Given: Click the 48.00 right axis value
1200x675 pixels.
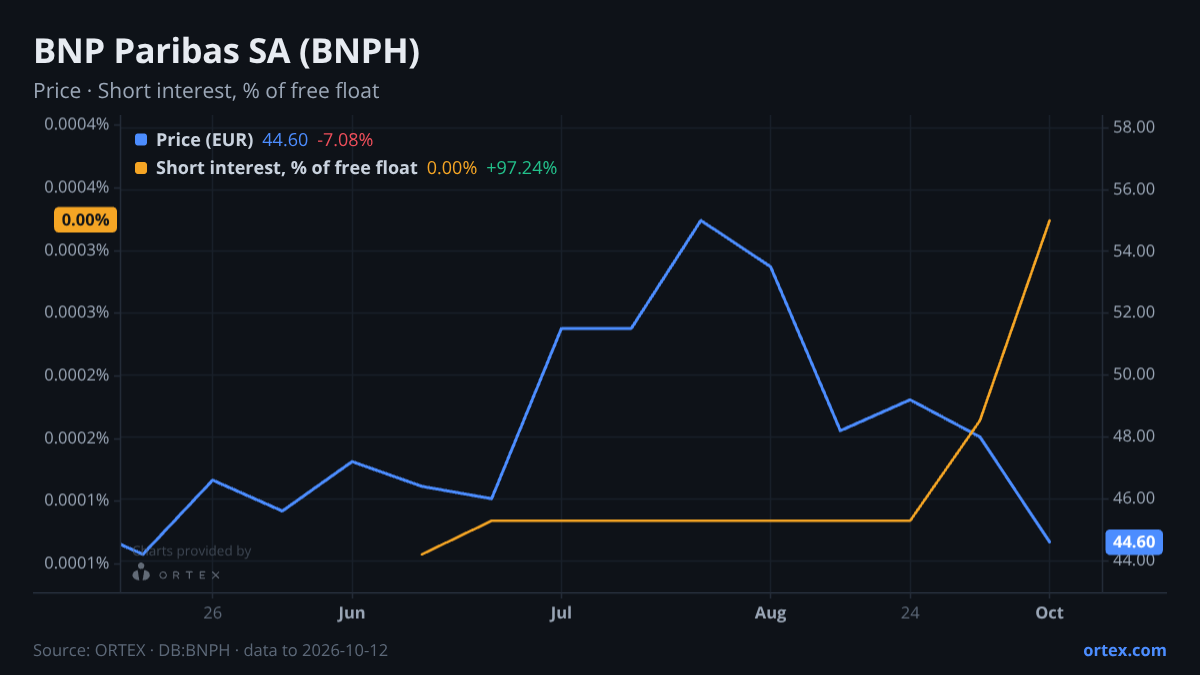Looking at the screenshot, I should (1134, 437).
